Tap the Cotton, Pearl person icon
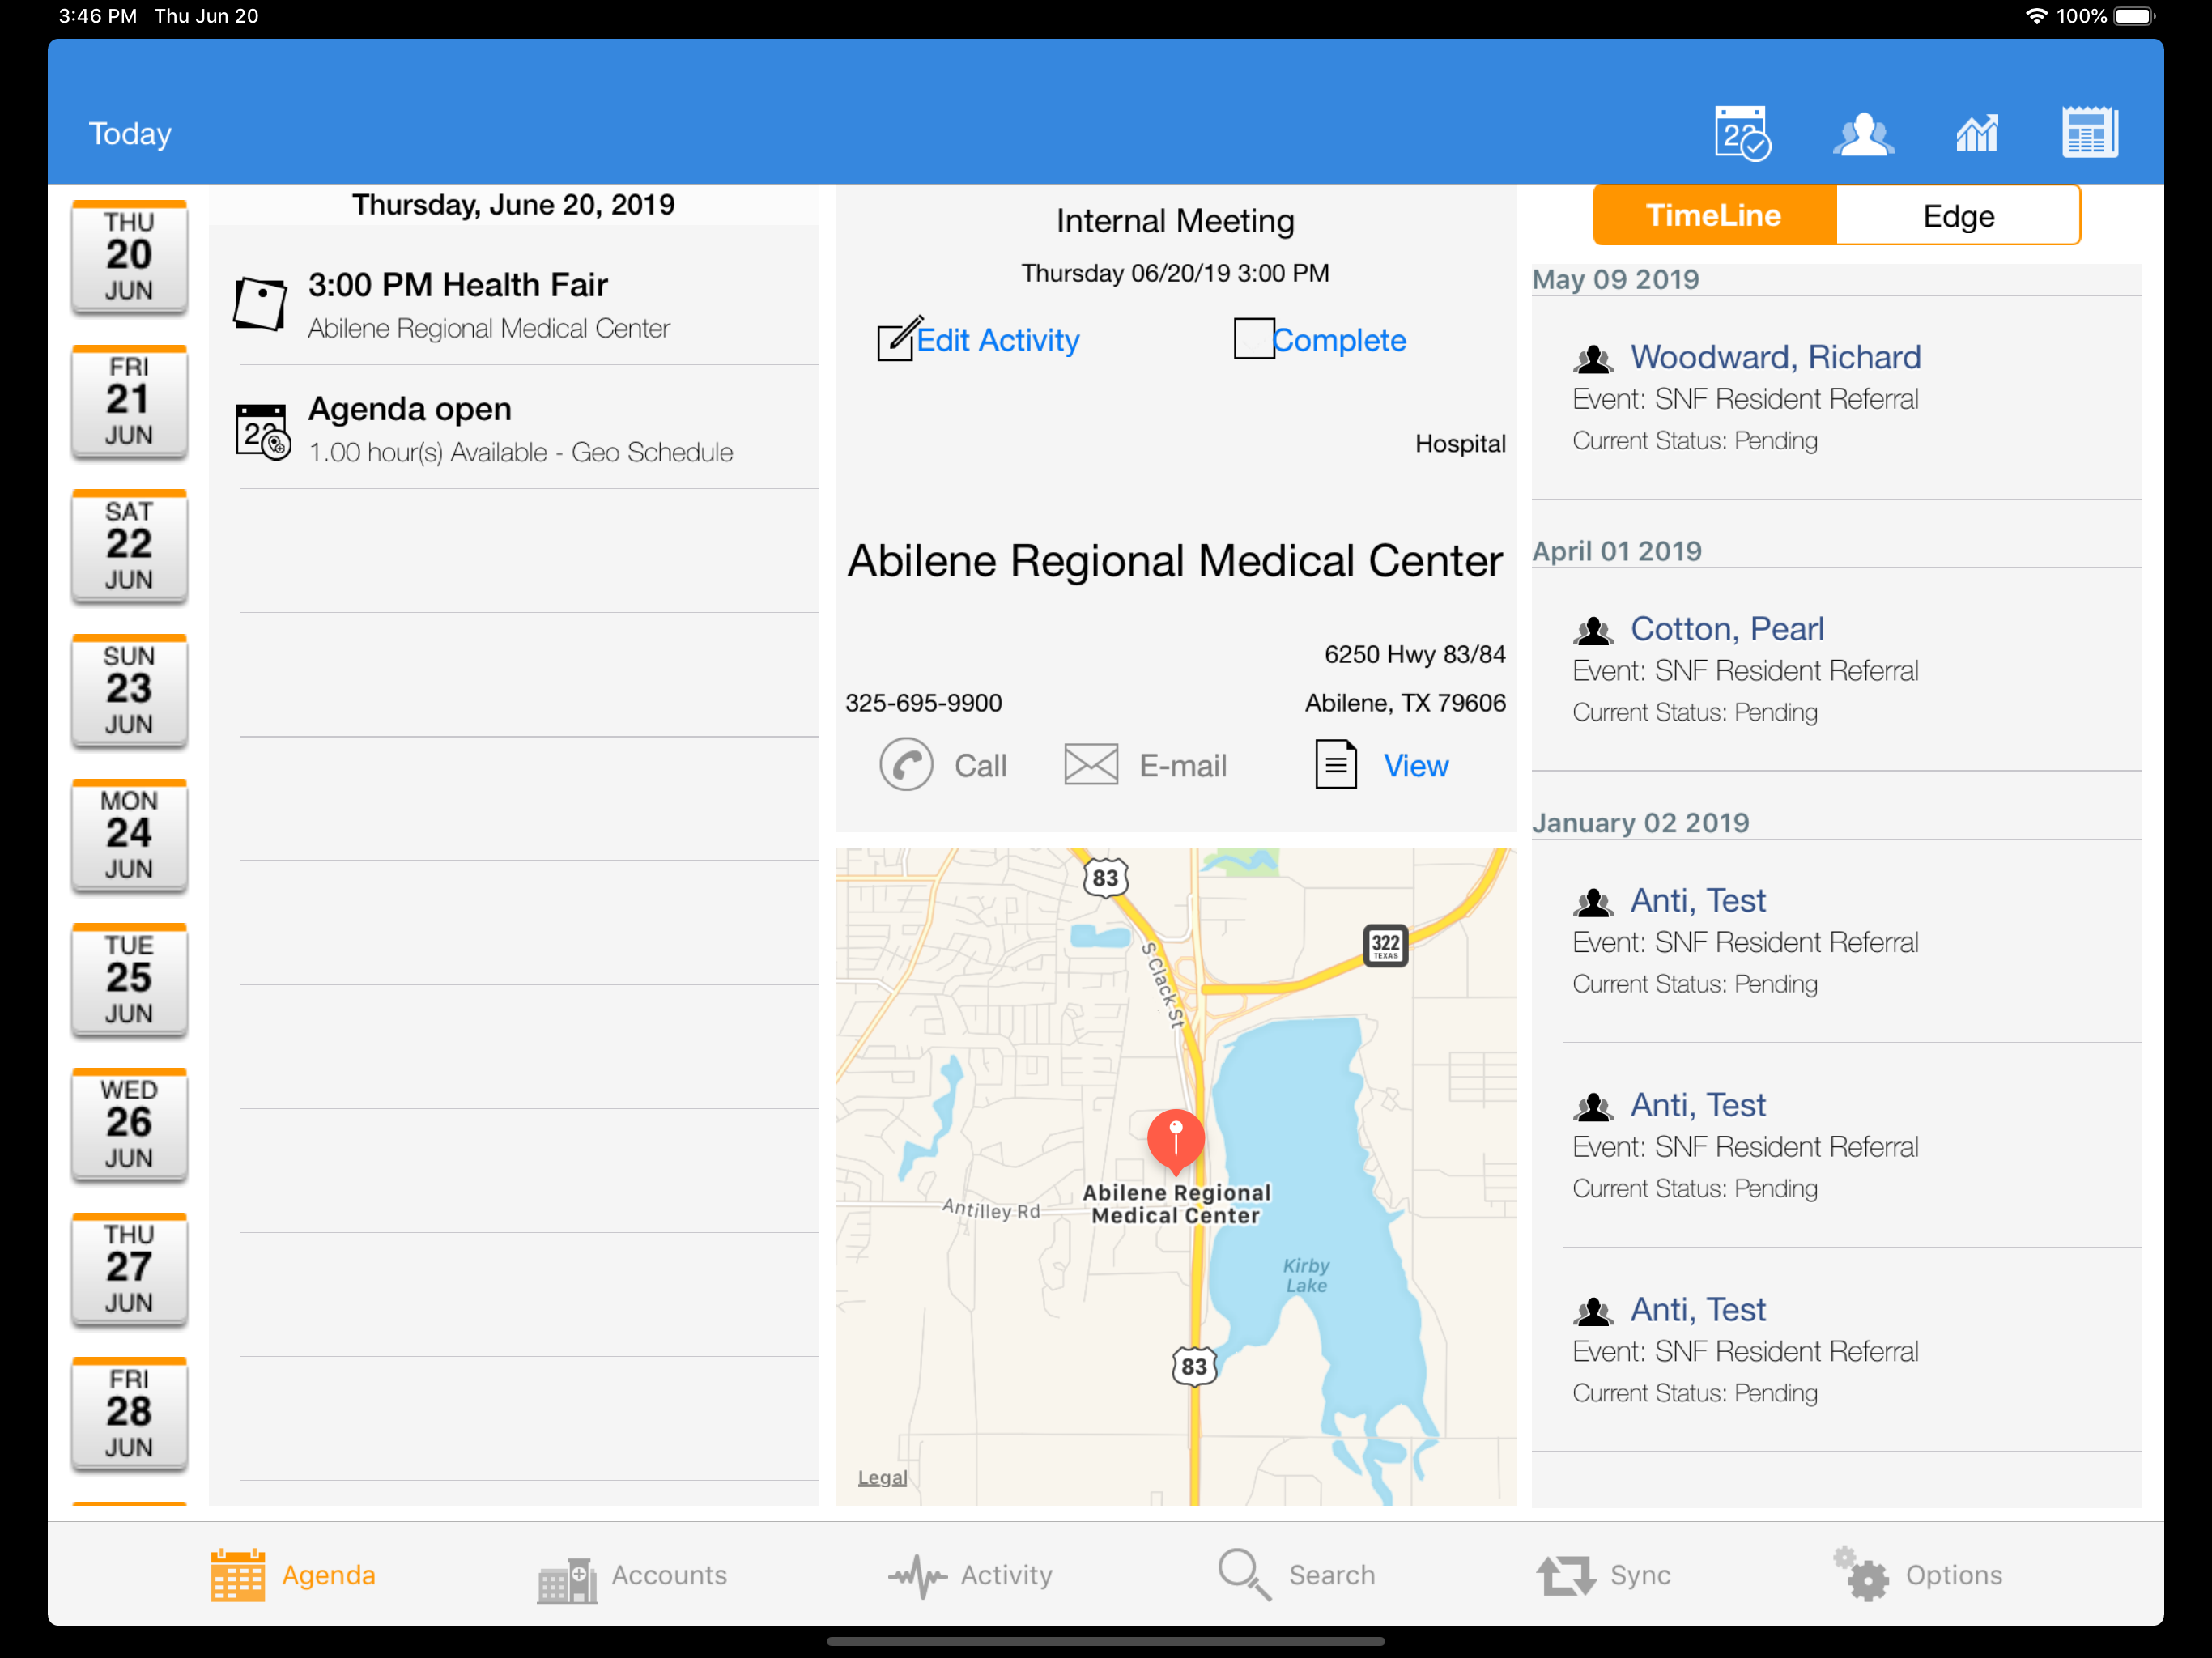Viewport: 2212px width, 1658px height. click(1593, 630)
